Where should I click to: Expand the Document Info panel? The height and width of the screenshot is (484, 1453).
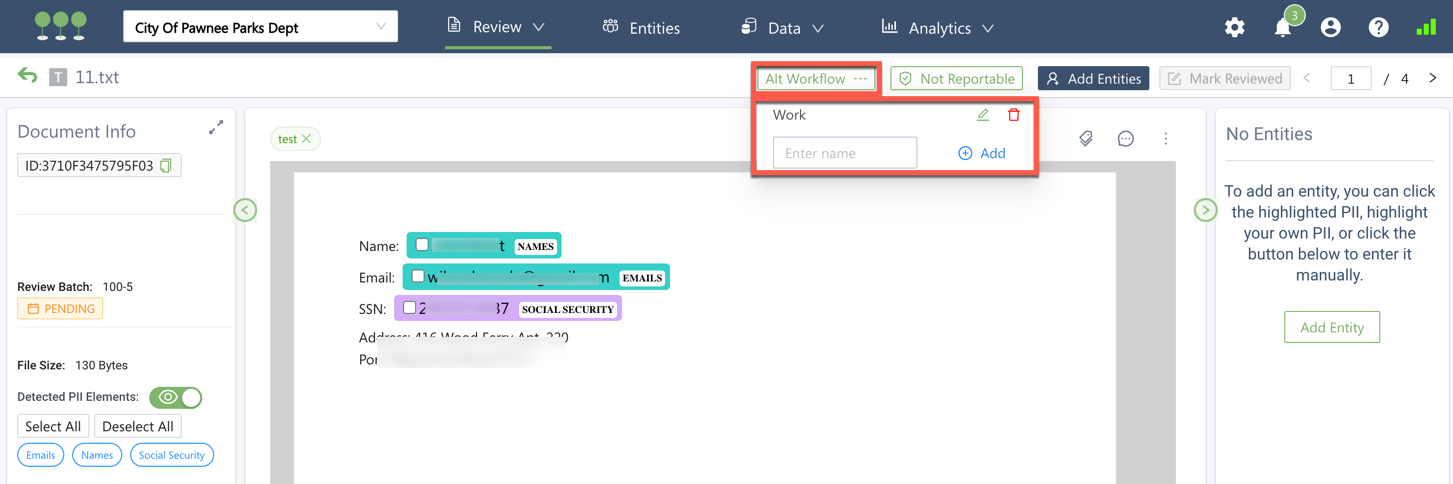[216, 128]
